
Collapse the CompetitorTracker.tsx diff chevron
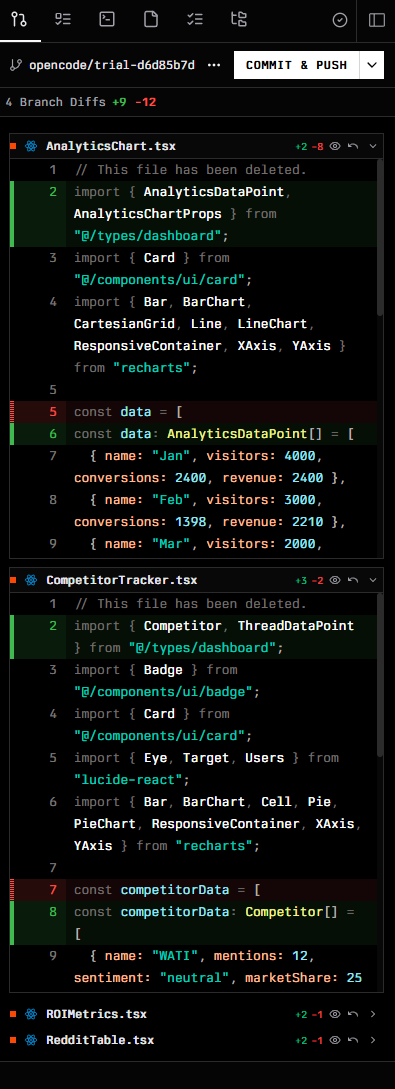click(373, 580)
